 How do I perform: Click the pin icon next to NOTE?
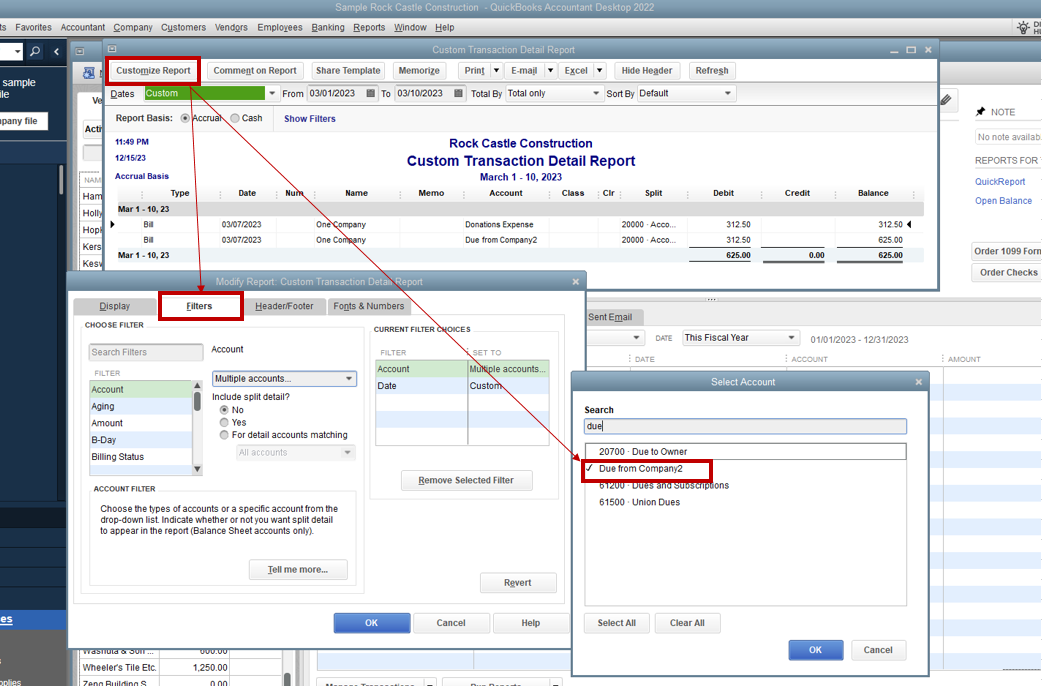980,112
